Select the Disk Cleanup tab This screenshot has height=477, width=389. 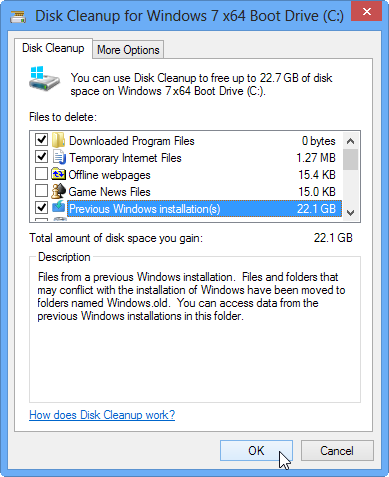[x=53, y=48]
